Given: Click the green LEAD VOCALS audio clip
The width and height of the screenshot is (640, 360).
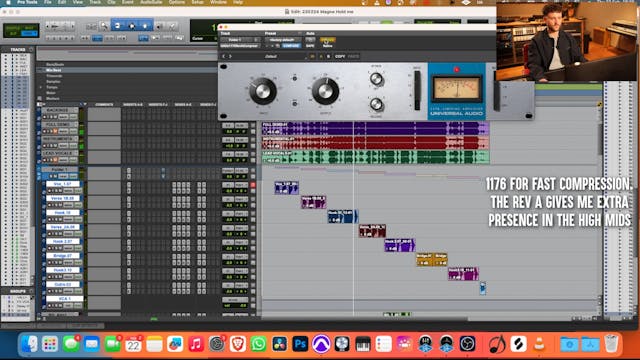Looking at the screenshot, I should [375, 157].
